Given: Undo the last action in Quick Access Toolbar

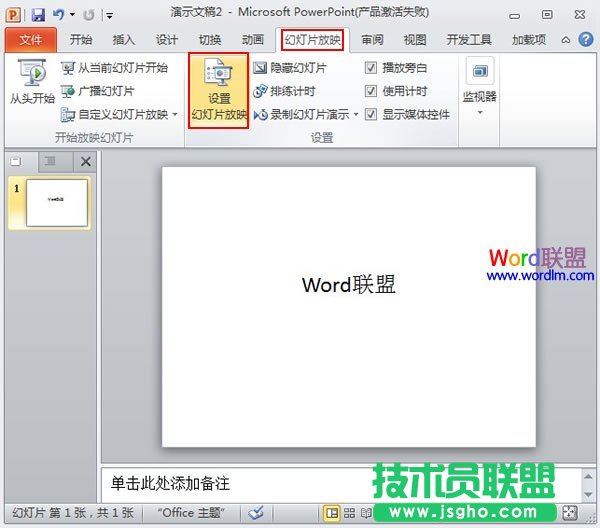Looking at the screenshot, I should point(59,15).
